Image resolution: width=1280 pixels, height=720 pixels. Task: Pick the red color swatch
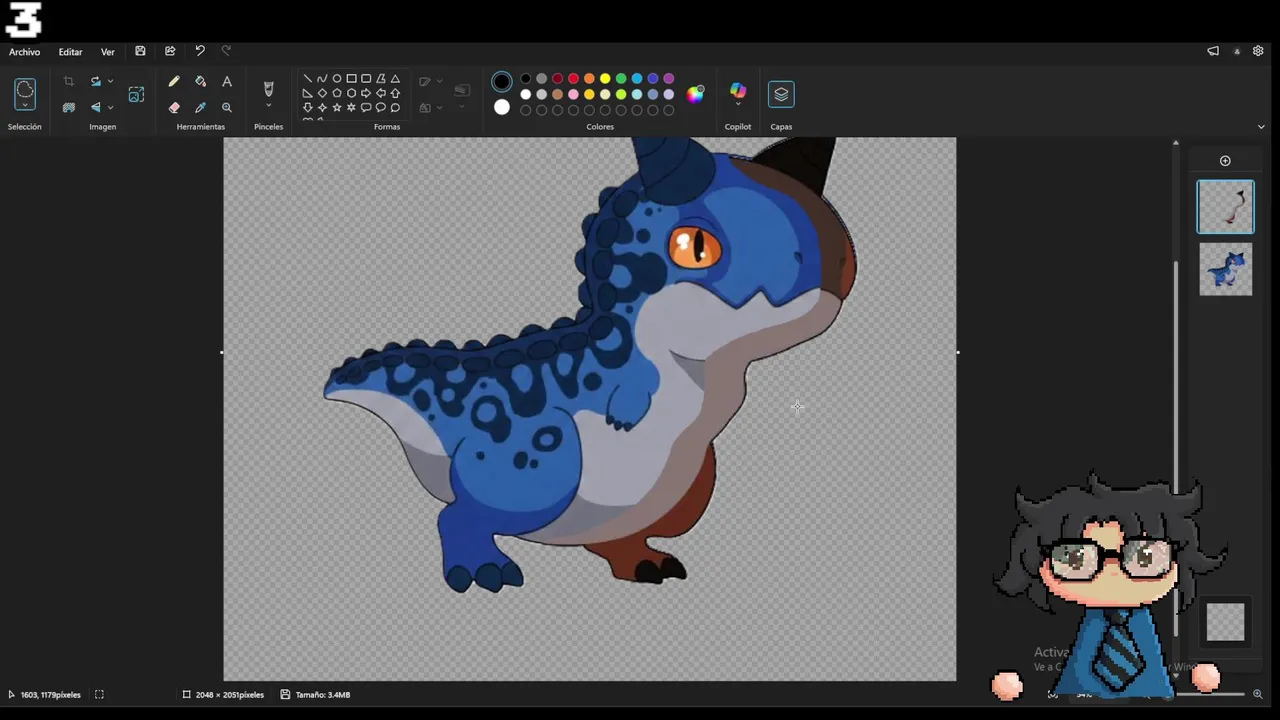click(x=573, y=78)
